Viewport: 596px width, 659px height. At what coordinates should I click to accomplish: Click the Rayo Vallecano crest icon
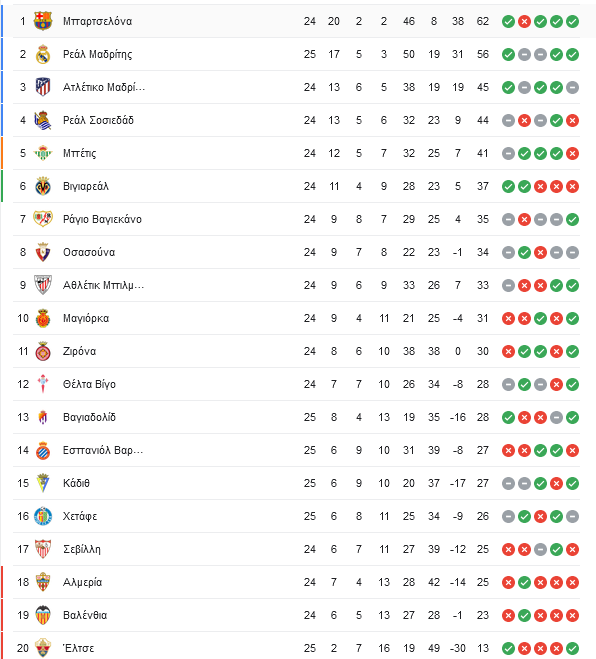[43, 219]
